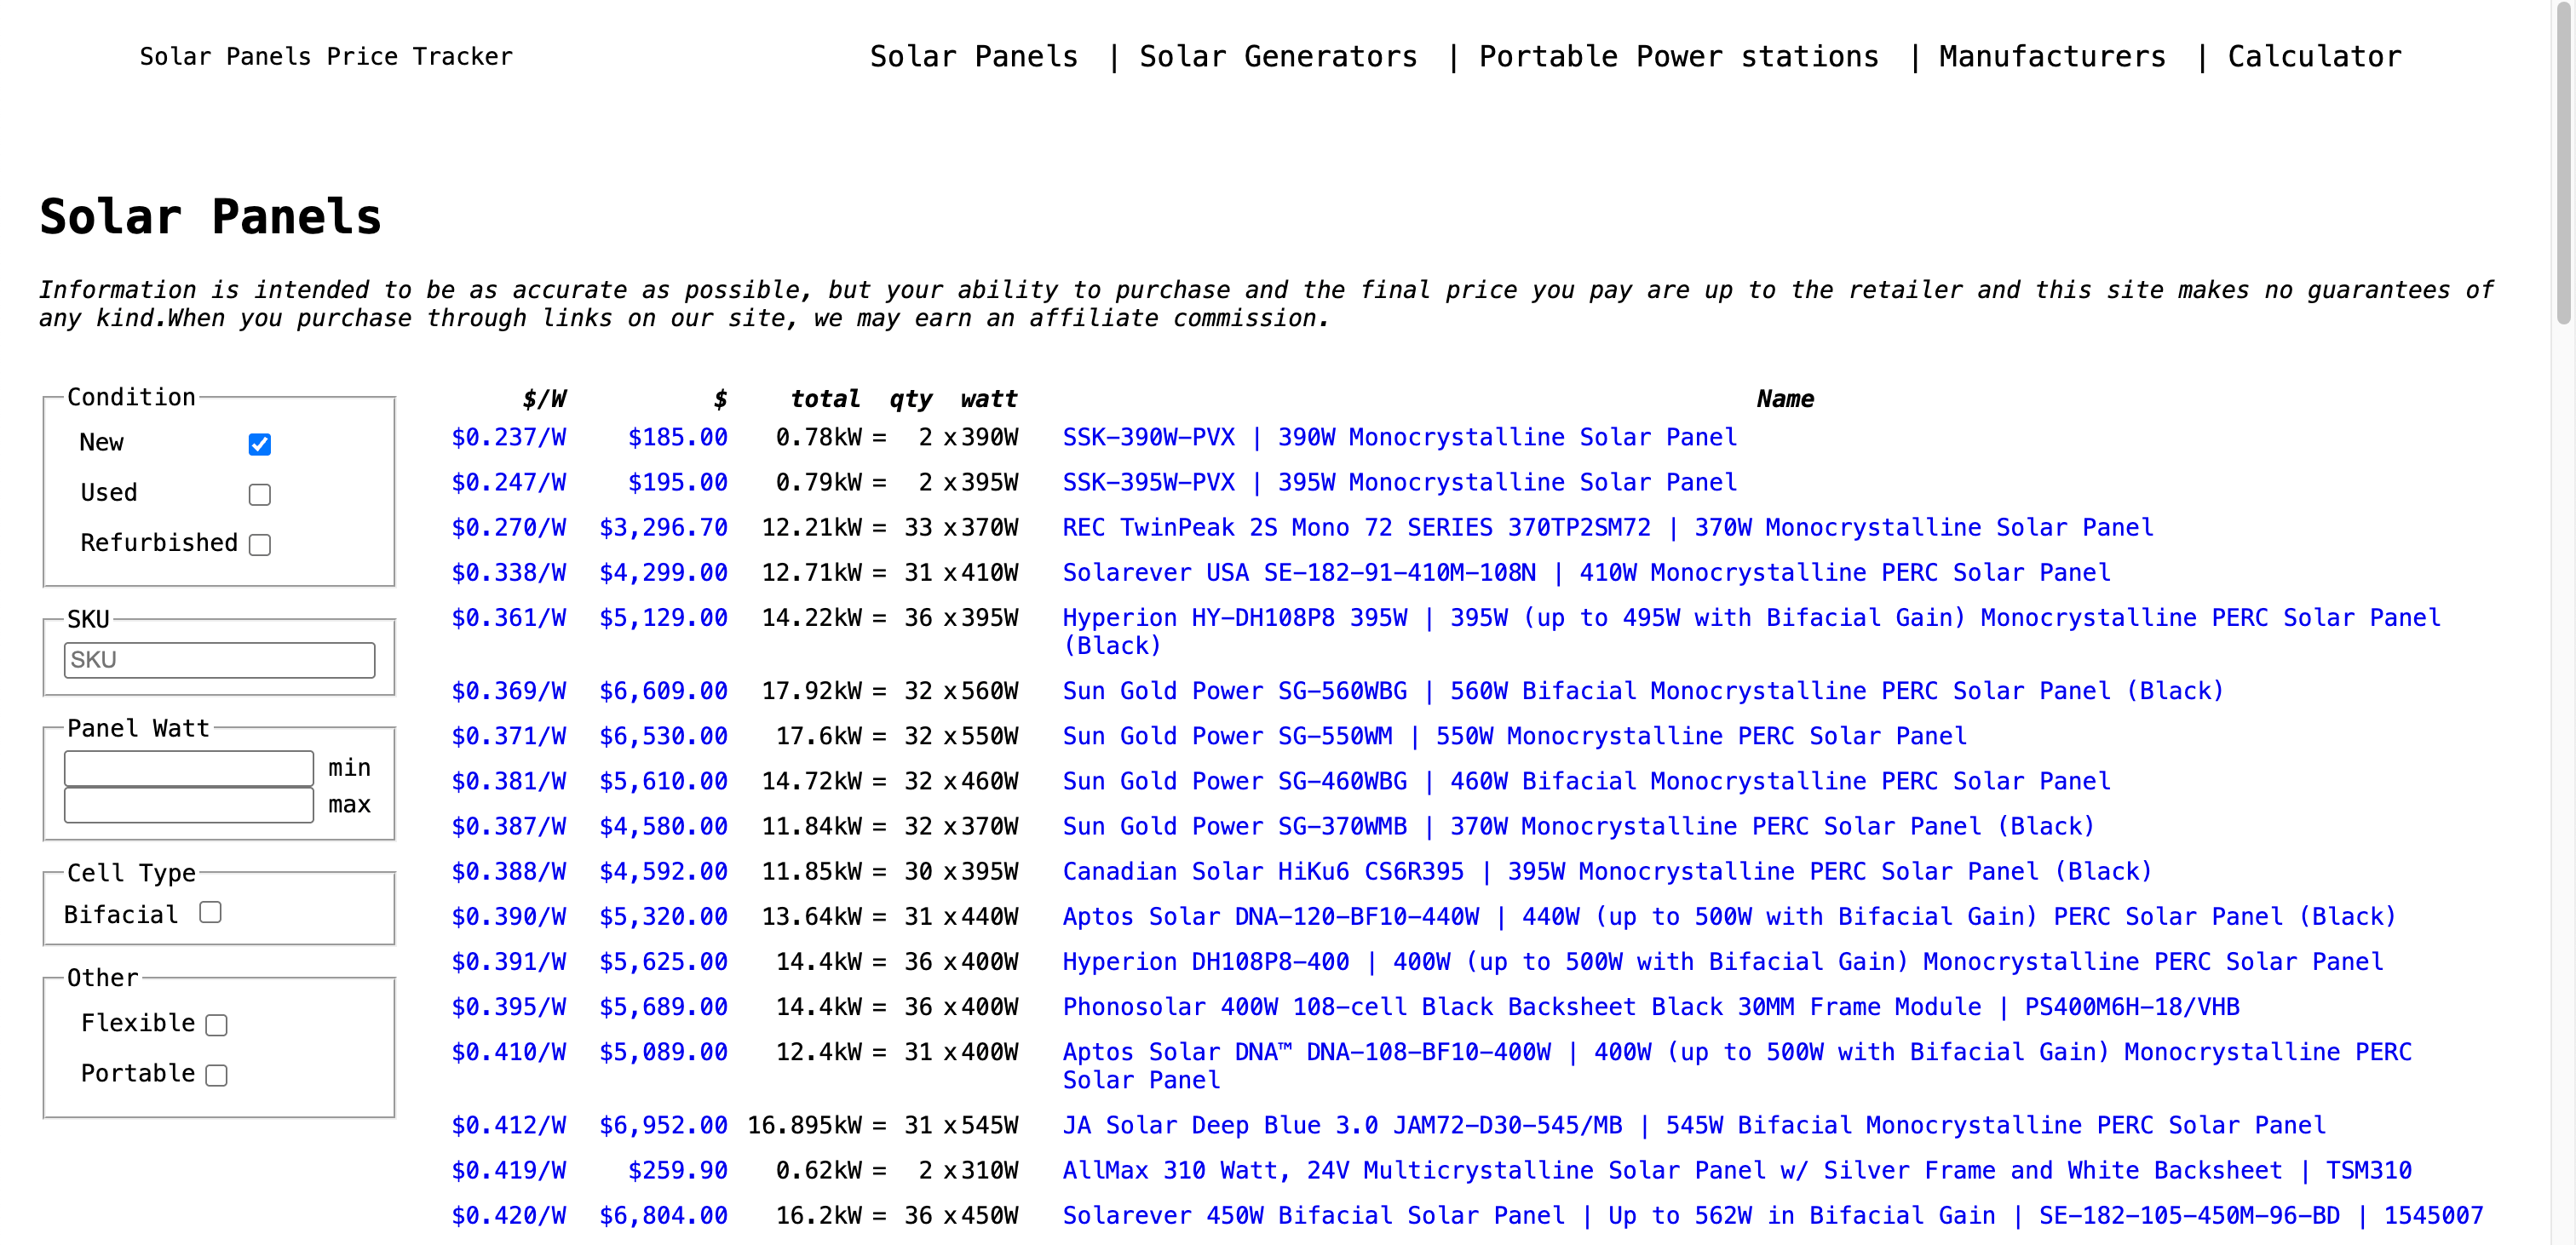Click the Solar Panels Price Tracker title
This screenshot has height=1245, width=2576.
click(326, 57)
